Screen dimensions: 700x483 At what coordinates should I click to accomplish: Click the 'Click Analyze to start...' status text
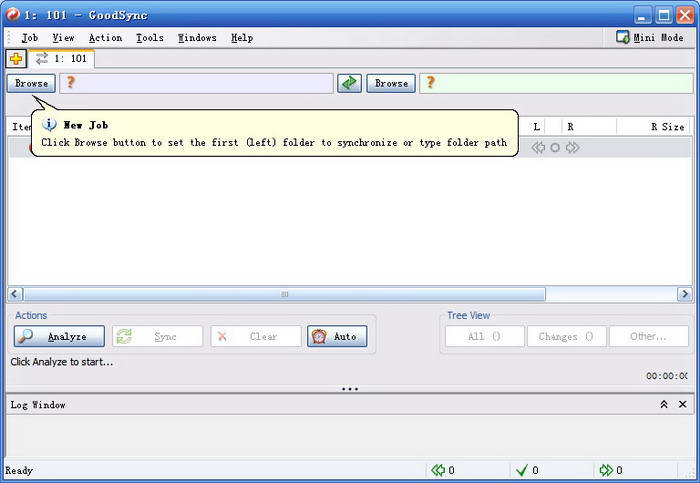coord(62,362)
